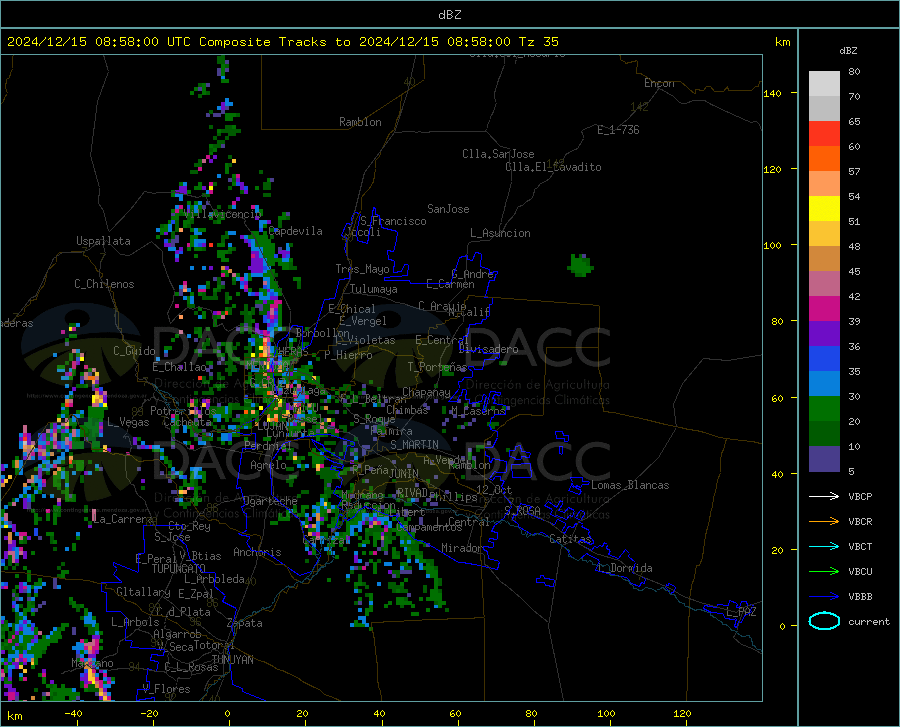Click the Chapanay label
This screenshot has width=900, height=727.
click(426, 392)
